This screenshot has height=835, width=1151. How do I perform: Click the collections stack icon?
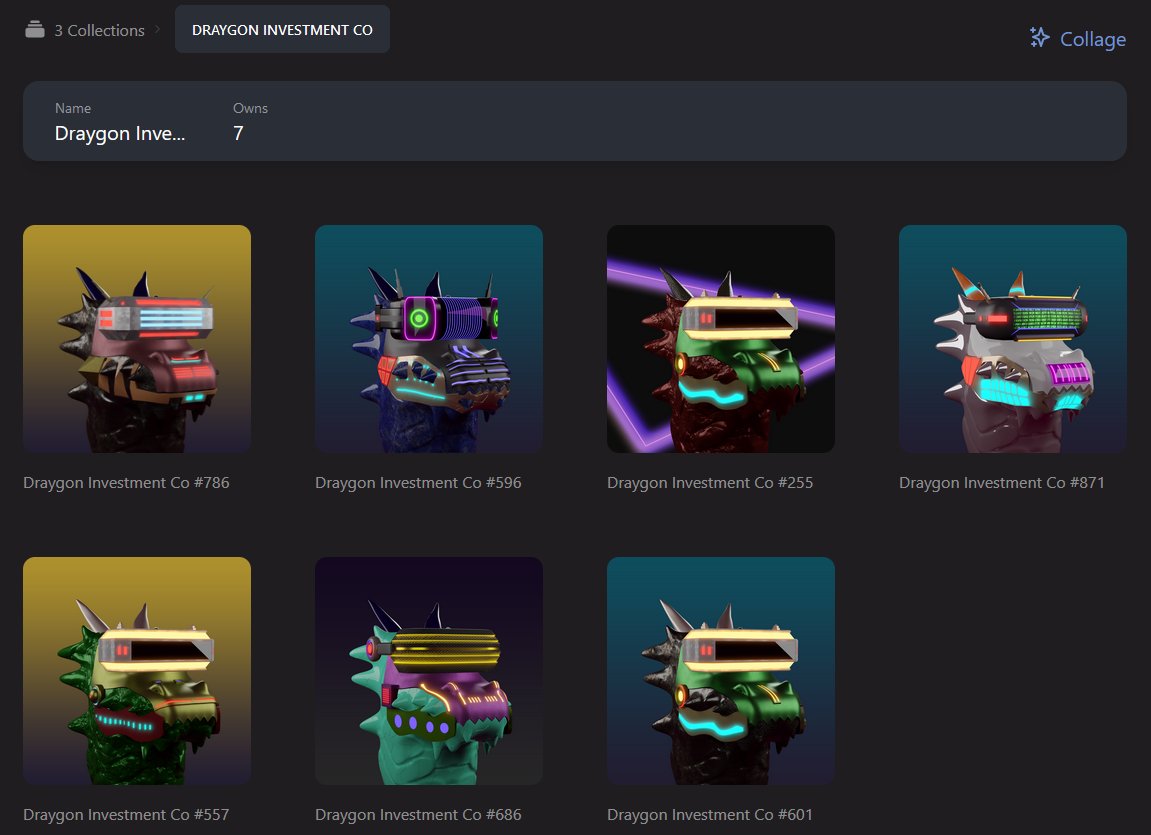[35, 30]
